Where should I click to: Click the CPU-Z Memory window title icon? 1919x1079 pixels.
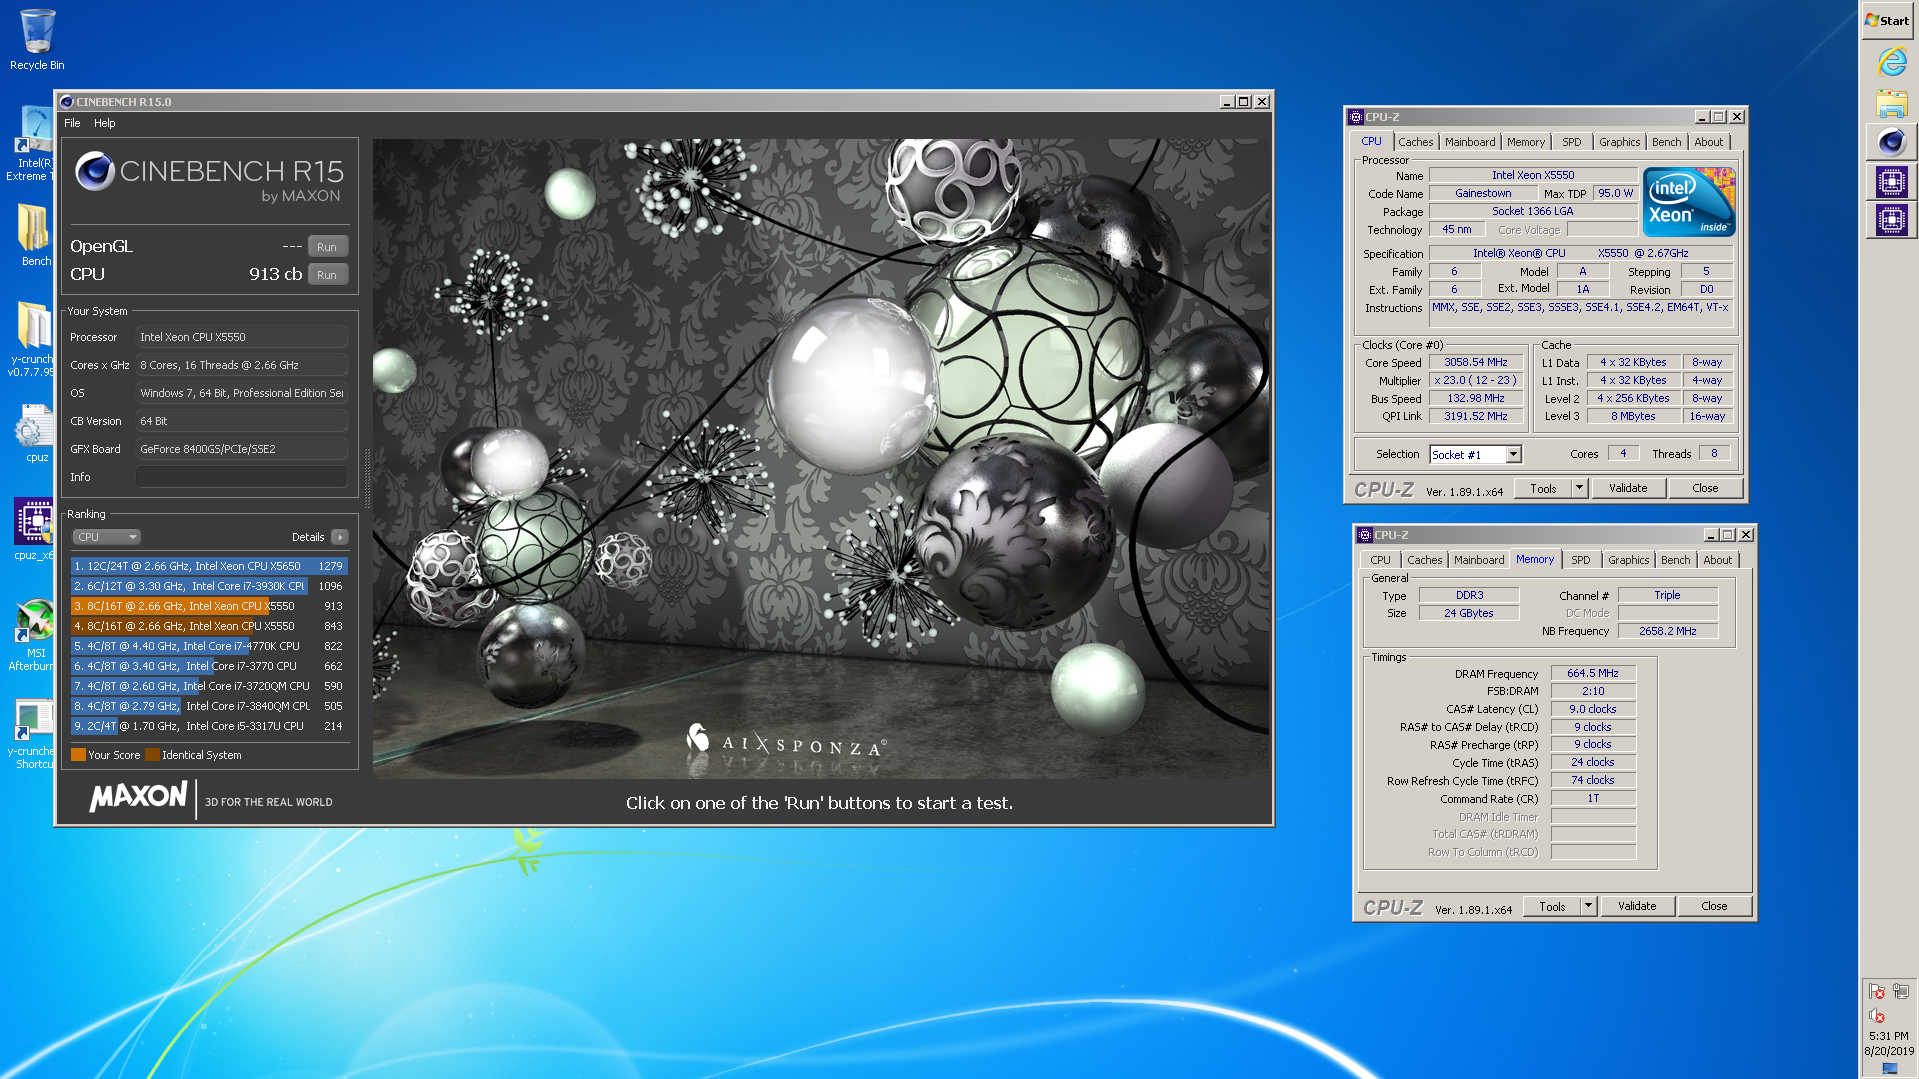point(1365,535)
